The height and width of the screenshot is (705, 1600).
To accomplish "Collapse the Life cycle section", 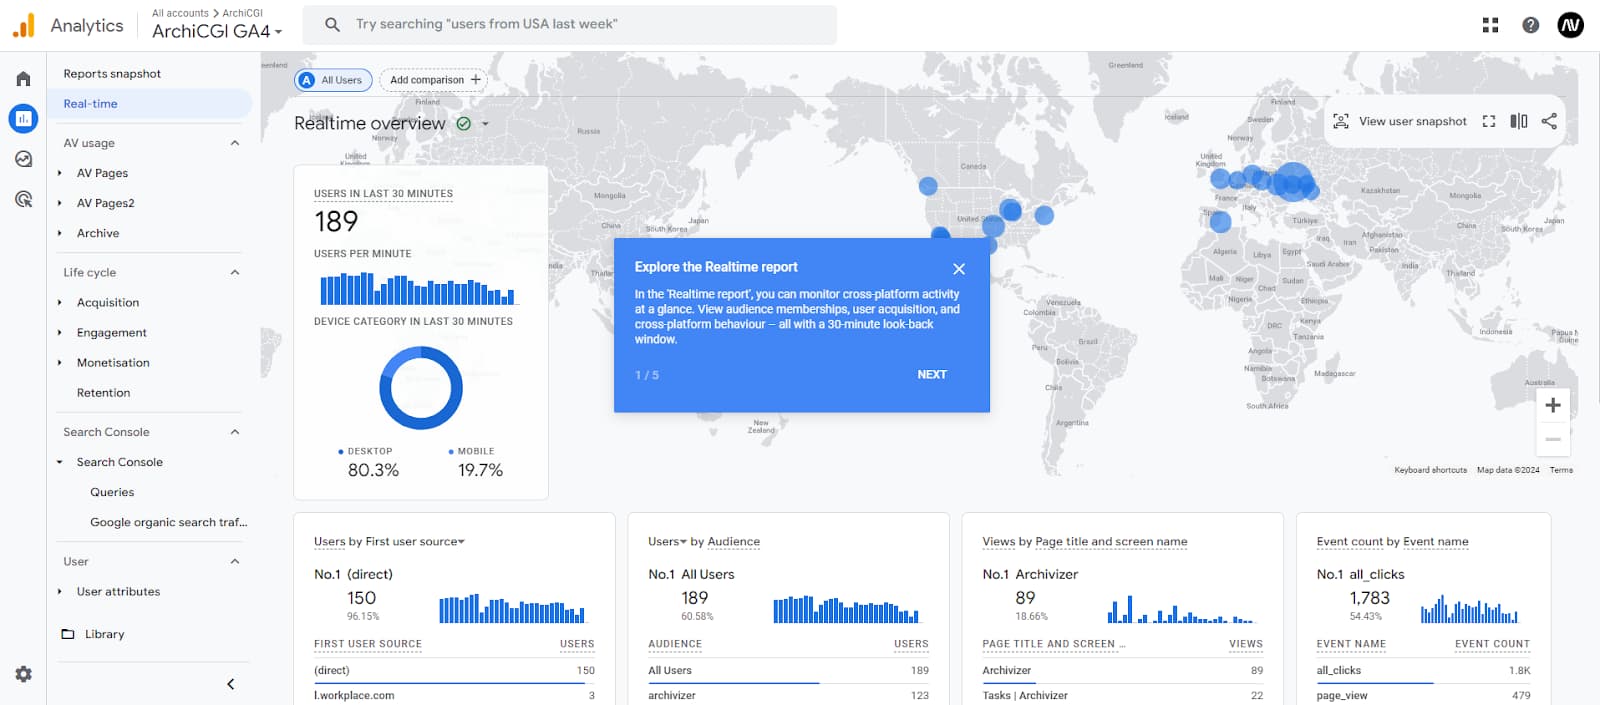I will (x=235, y=272).
